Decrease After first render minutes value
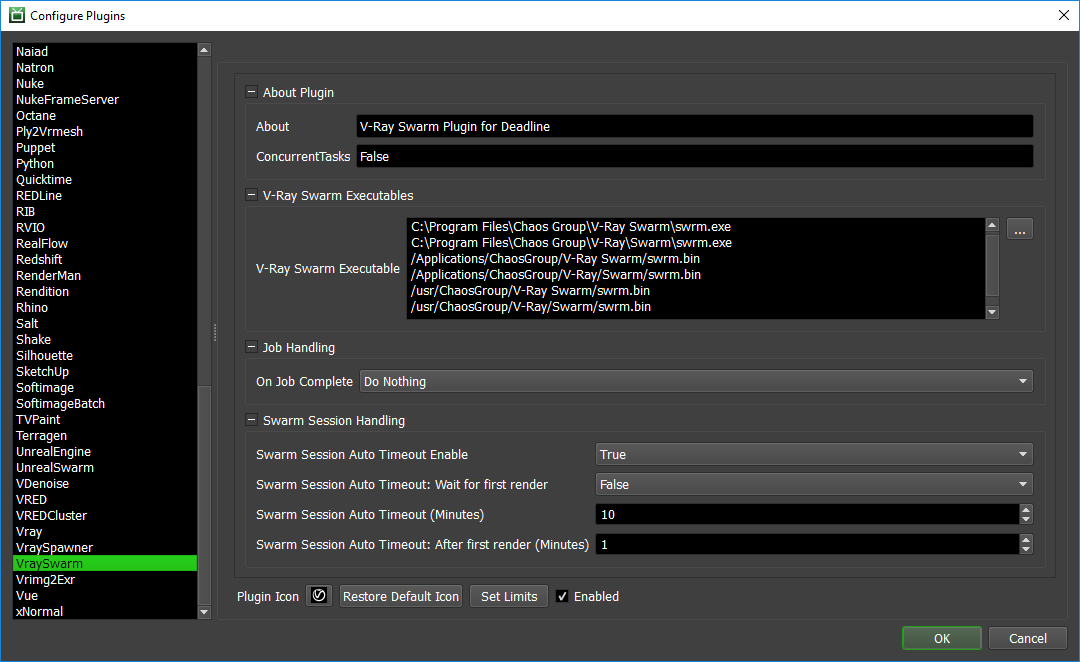The height and width of the screenshot is (662, 1080). 1025,549
